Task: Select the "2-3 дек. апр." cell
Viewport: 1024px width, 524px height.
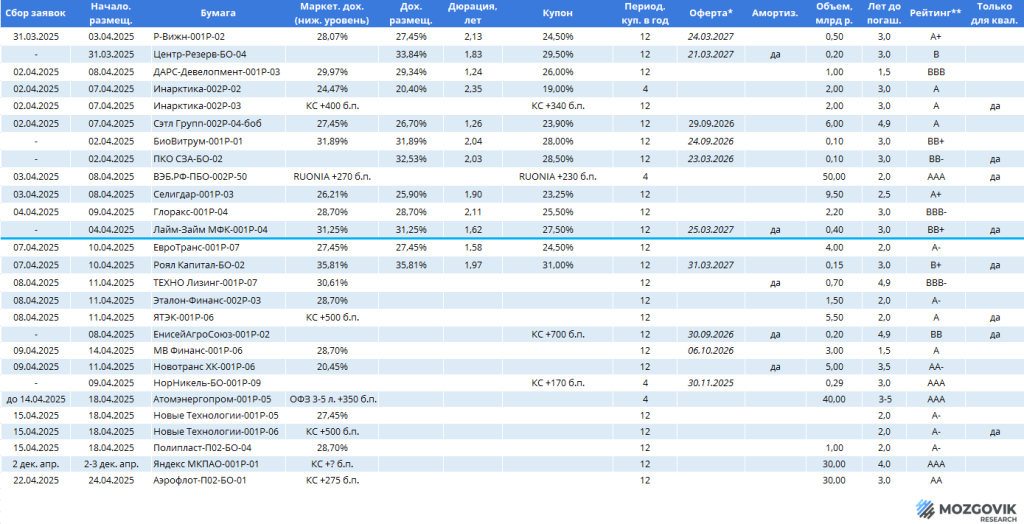Action: coord(111,465)
